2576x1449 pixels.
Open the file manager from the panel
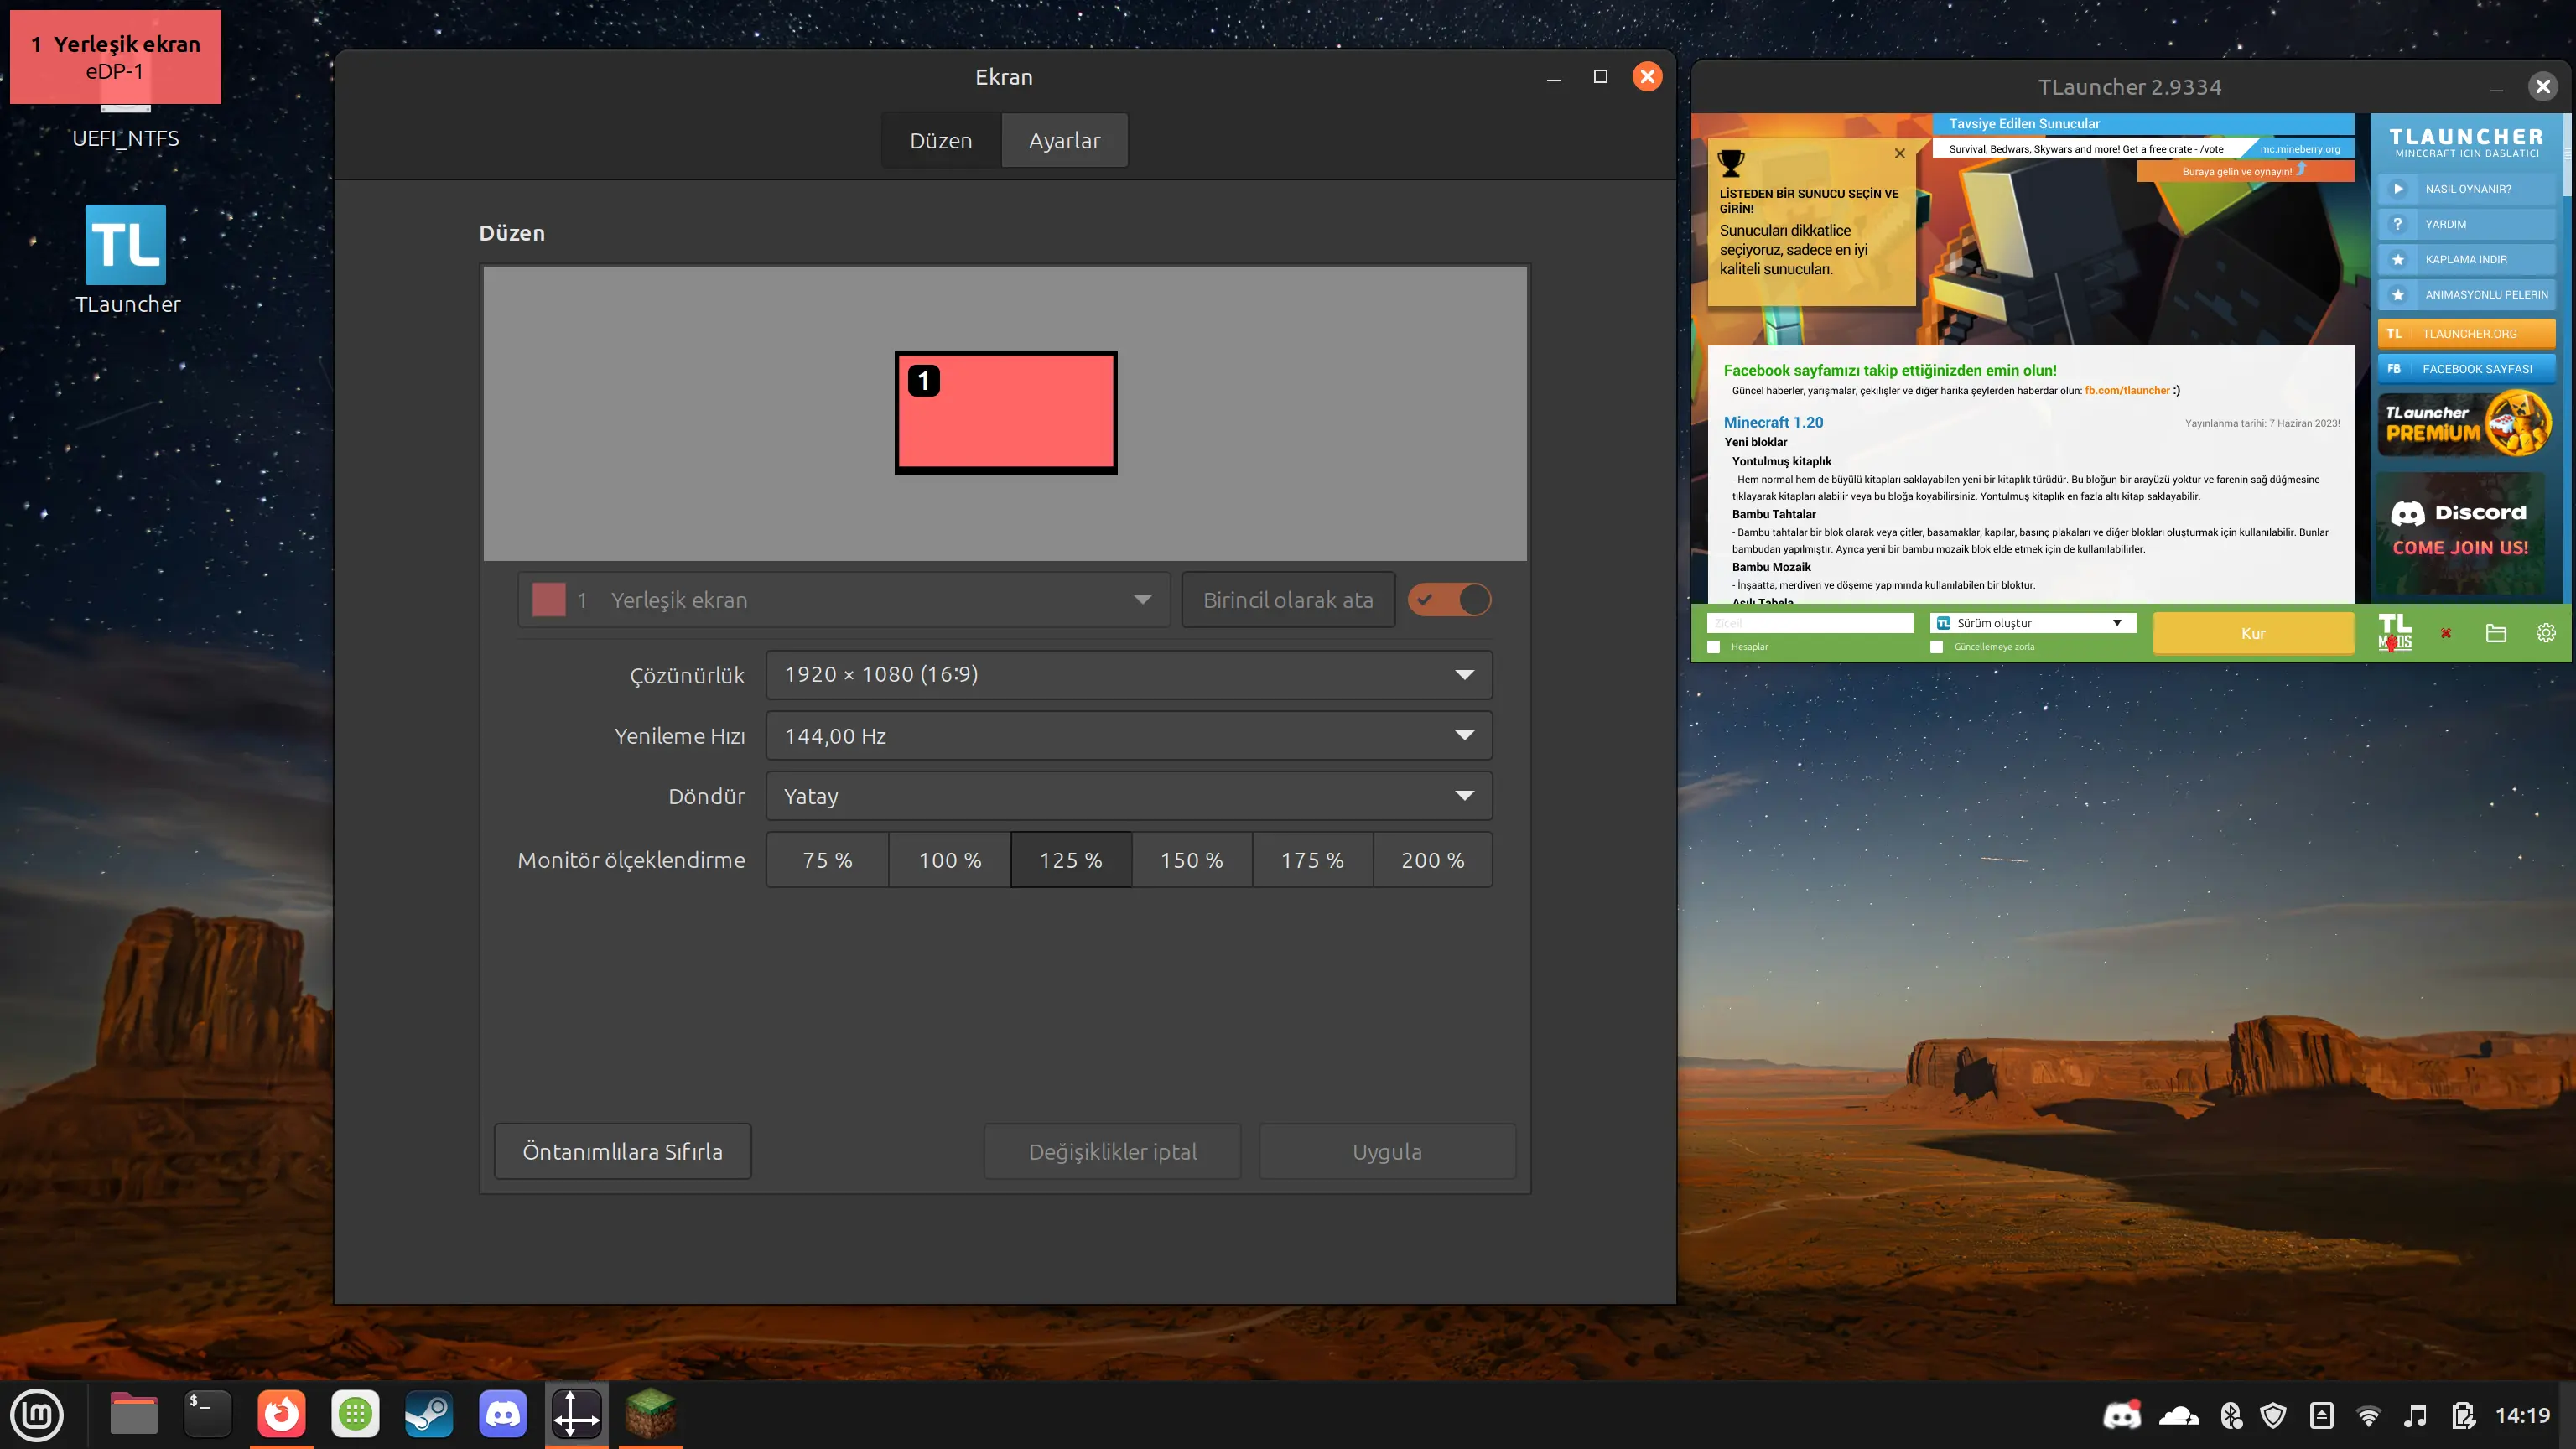pyautogui.click(x=133, y=1415)
